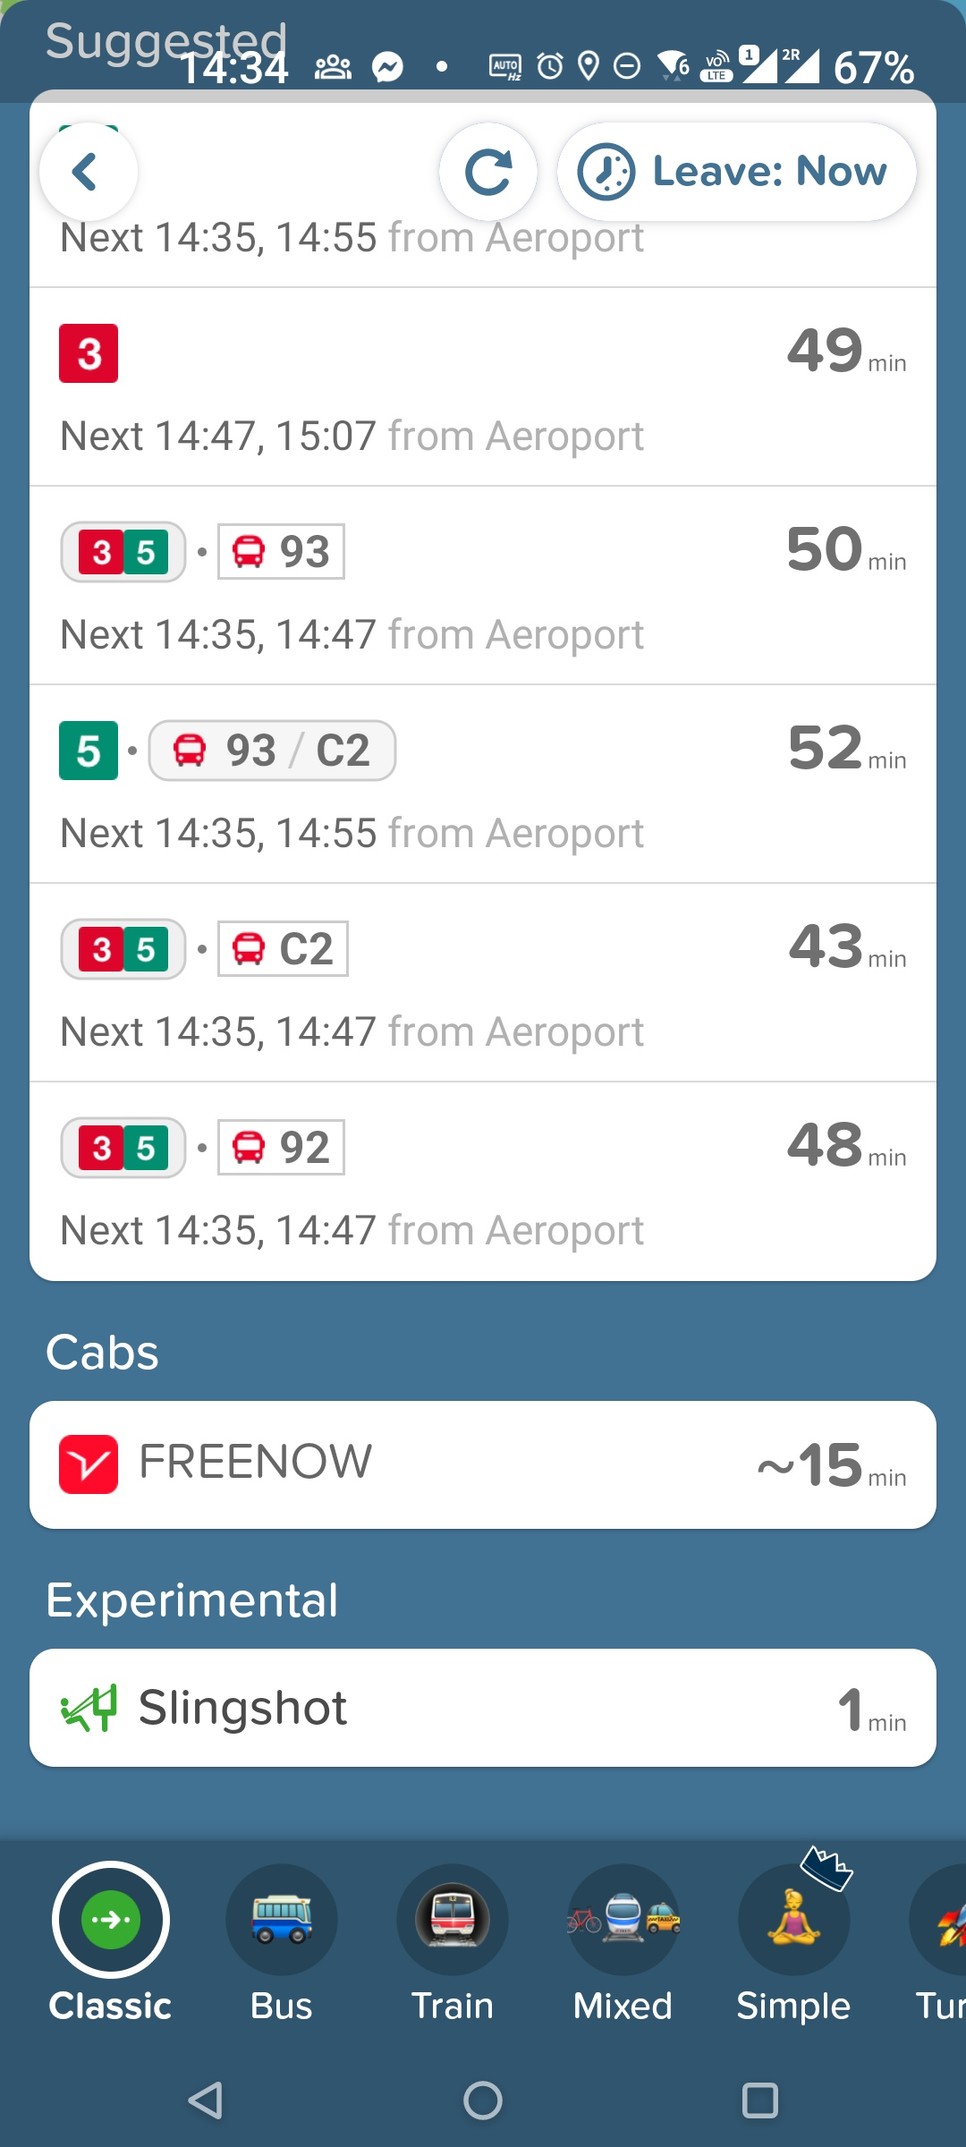Select the 43 min route with bus C2

(483, 983)
